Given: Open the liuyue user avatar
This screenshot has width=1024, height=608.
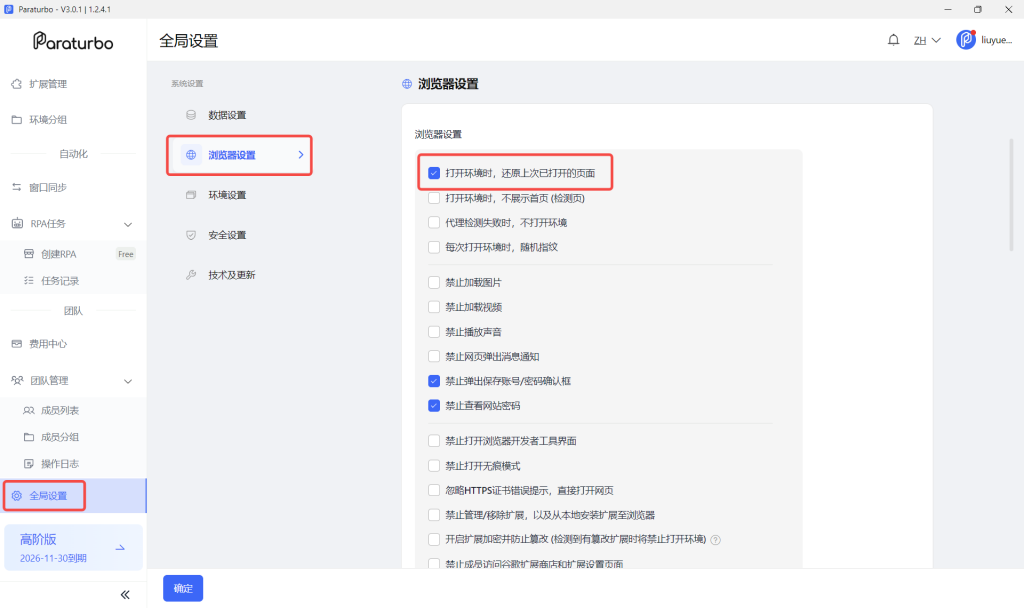Looking at the screenshot, I should (x=966, y=40).
